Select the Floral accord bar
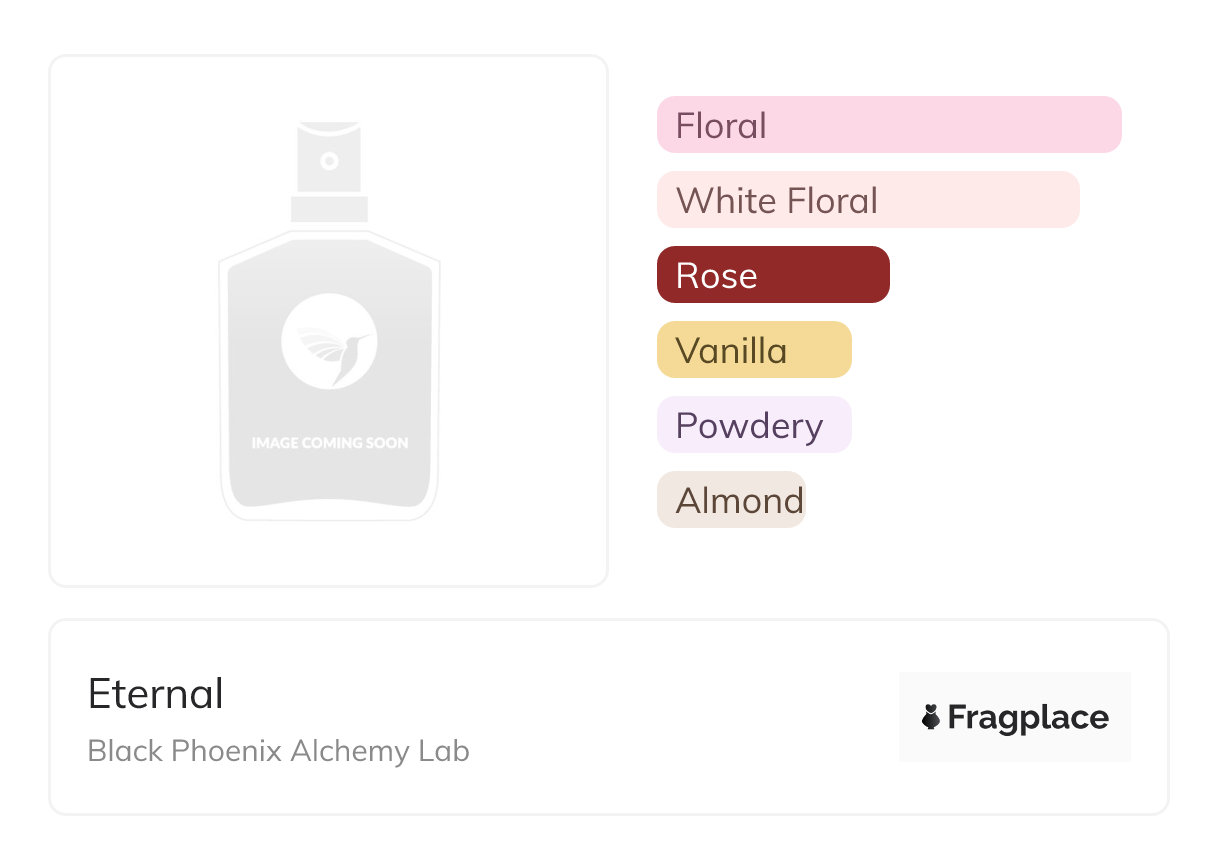Screen dimensions: 1218x864 click(x=889, y=125)
